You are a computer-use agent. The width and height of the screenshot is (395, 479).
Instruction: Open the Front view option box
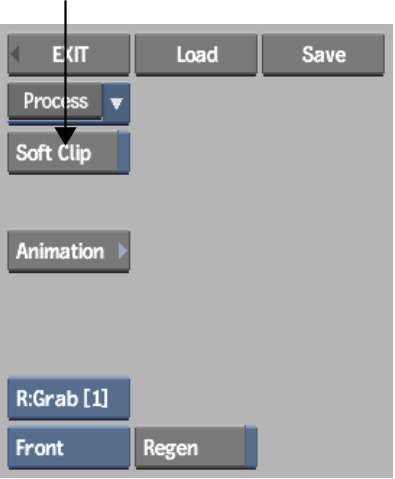[x=69, y=448]
